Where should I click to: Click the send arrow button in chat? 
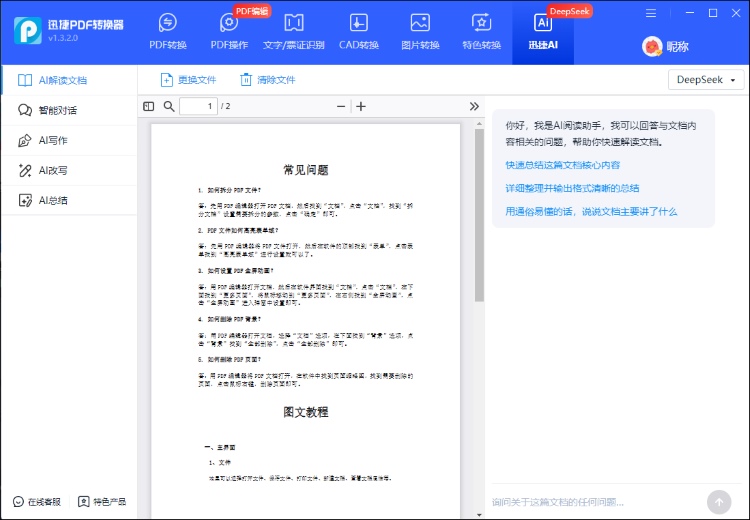pyautogui.click(x=718, y=501)
